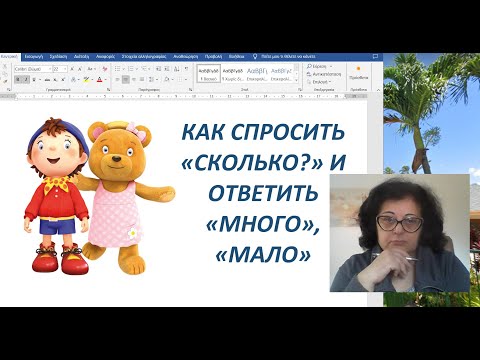The height and width of the screenshot is (360, 480).
Task: Click the Decrease Indent icon
Action: pyautogui.click(x=158, y=69)
